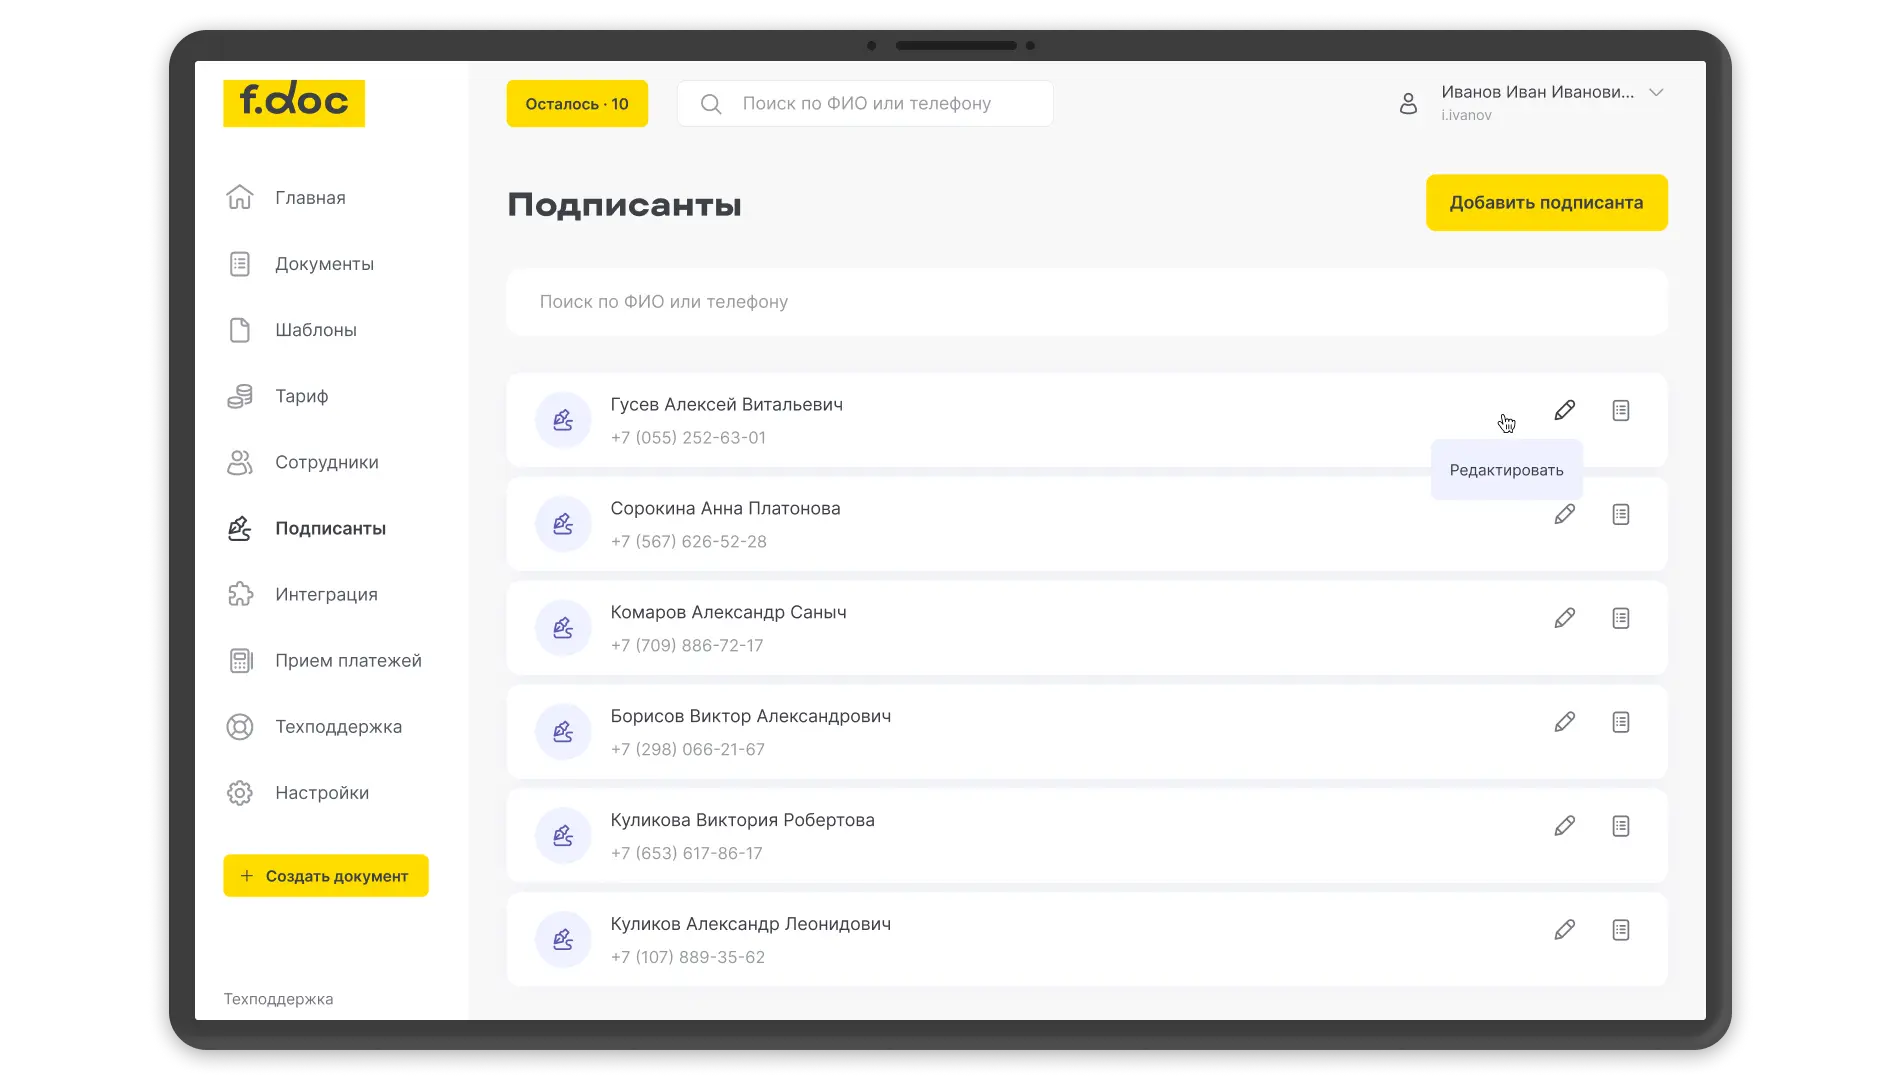Click the signature avatar icon of Гусев Алексей
This screenshot has height=1080, width=1901.
[563, 420]
